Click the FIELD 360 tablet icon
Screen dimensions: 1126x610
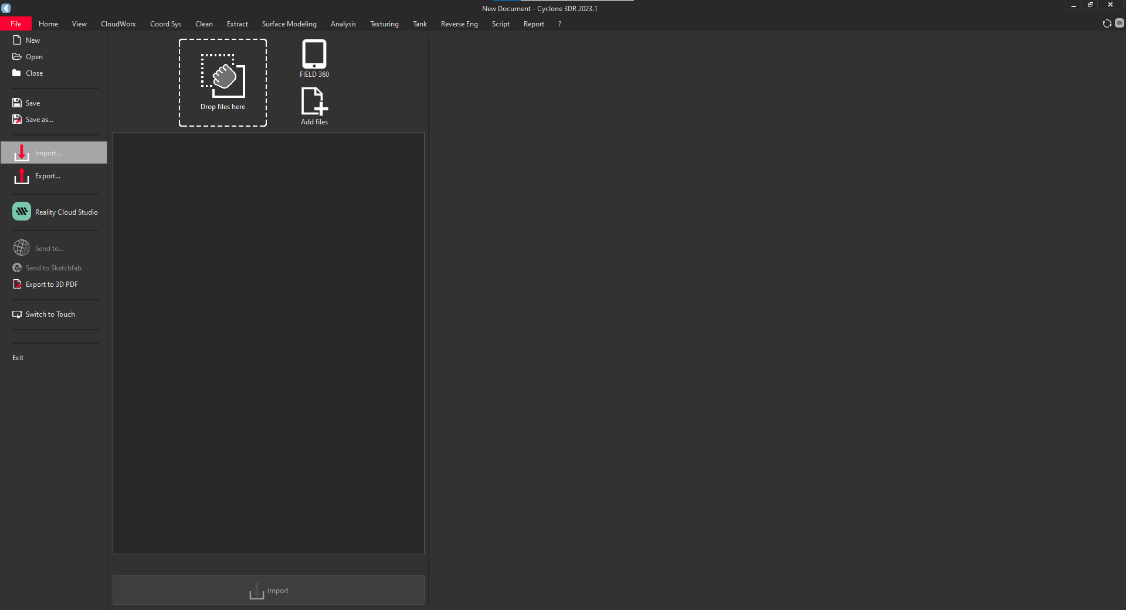pos(314,55)
